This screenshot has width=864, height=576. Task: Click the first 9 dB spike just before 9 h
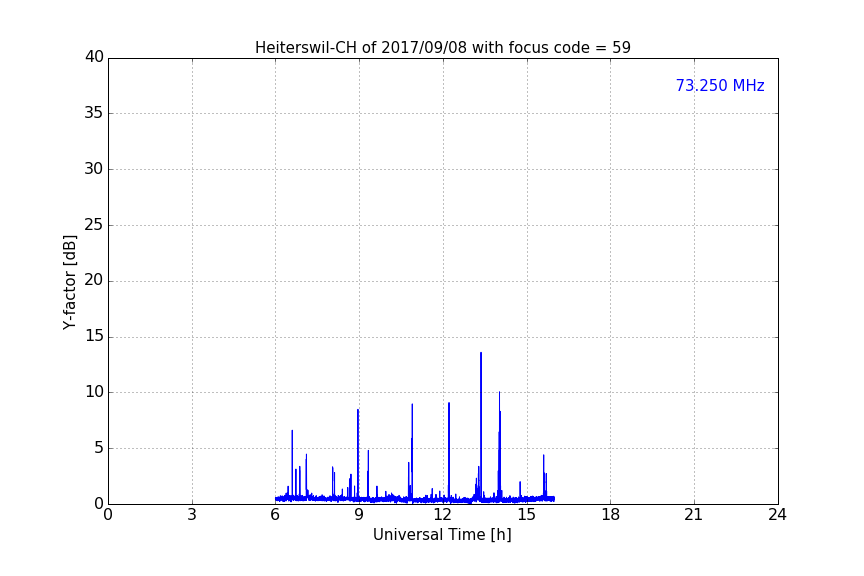(358, 455)
